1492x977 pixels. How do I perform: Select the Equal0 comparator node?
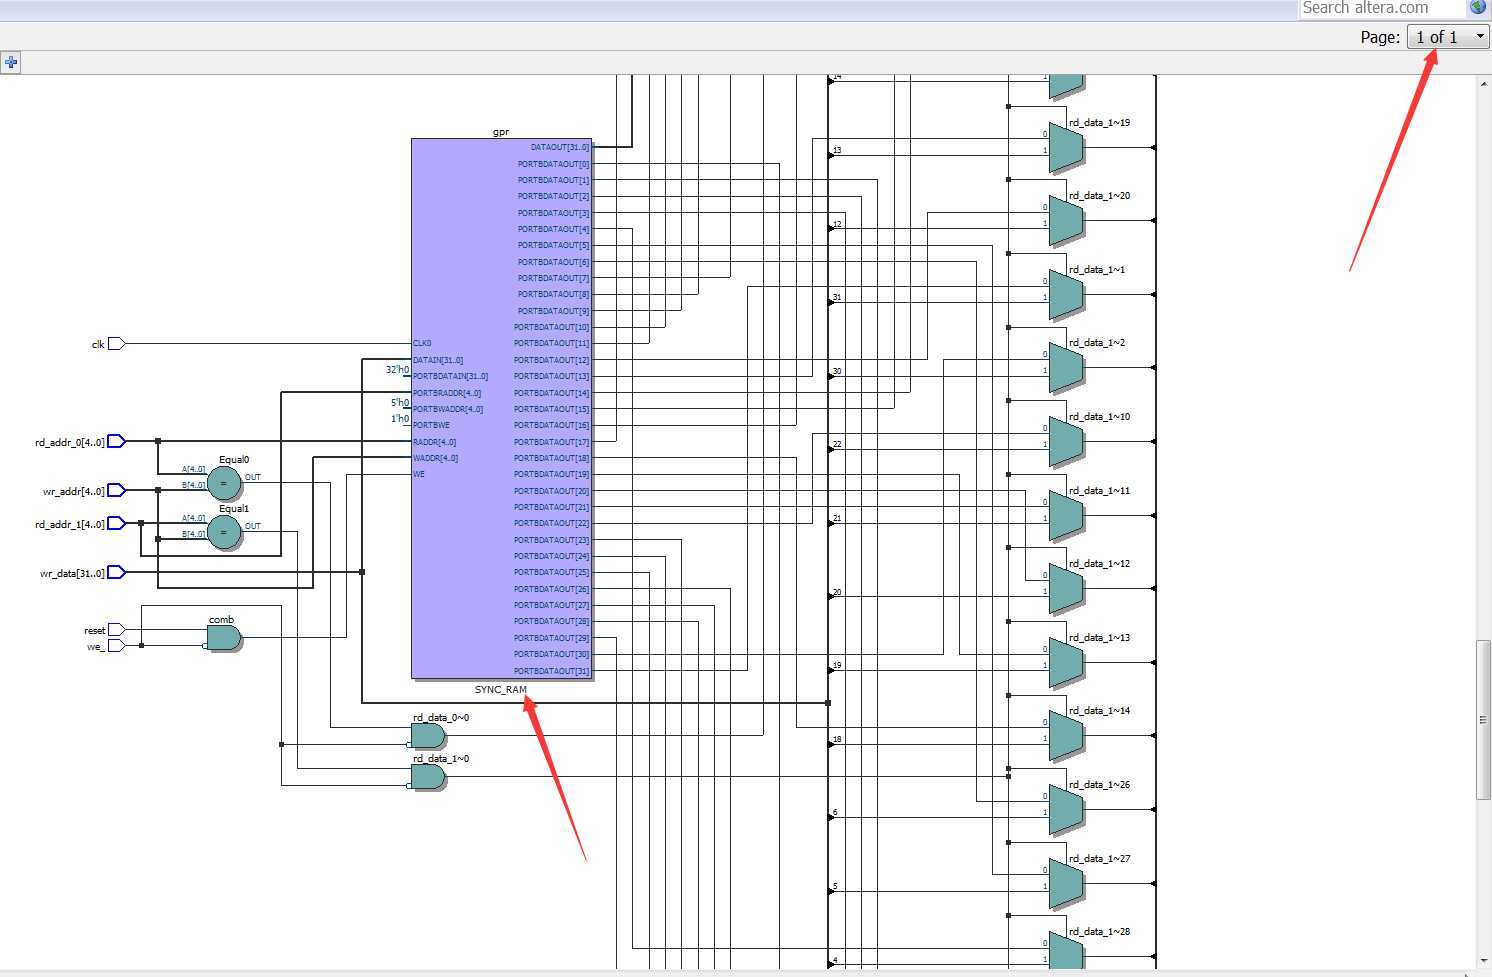224,483
